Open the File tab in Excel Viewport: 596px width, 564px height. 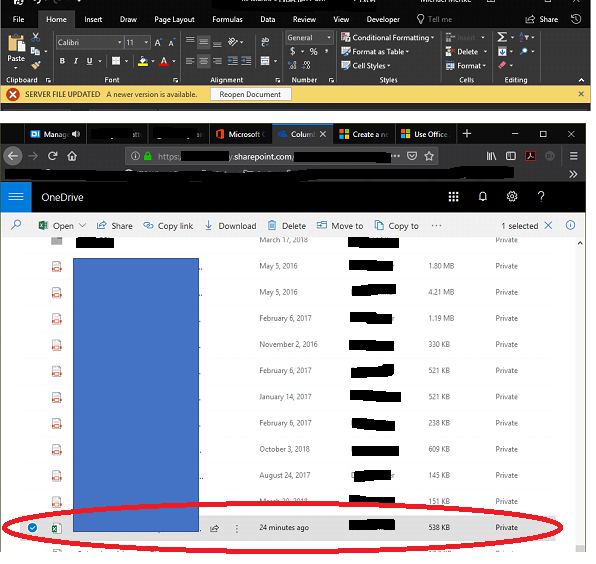pos(18,19)
